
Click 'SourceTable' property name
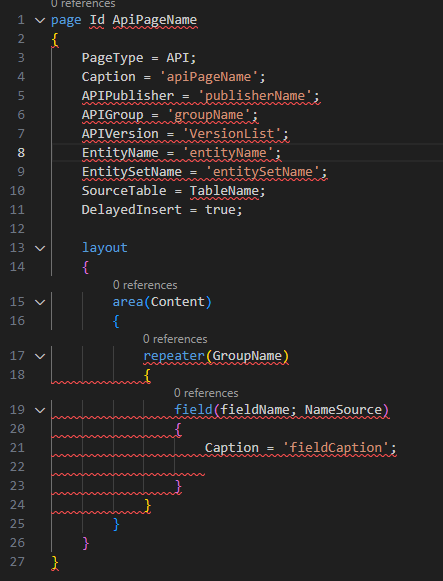click(124, 191)
